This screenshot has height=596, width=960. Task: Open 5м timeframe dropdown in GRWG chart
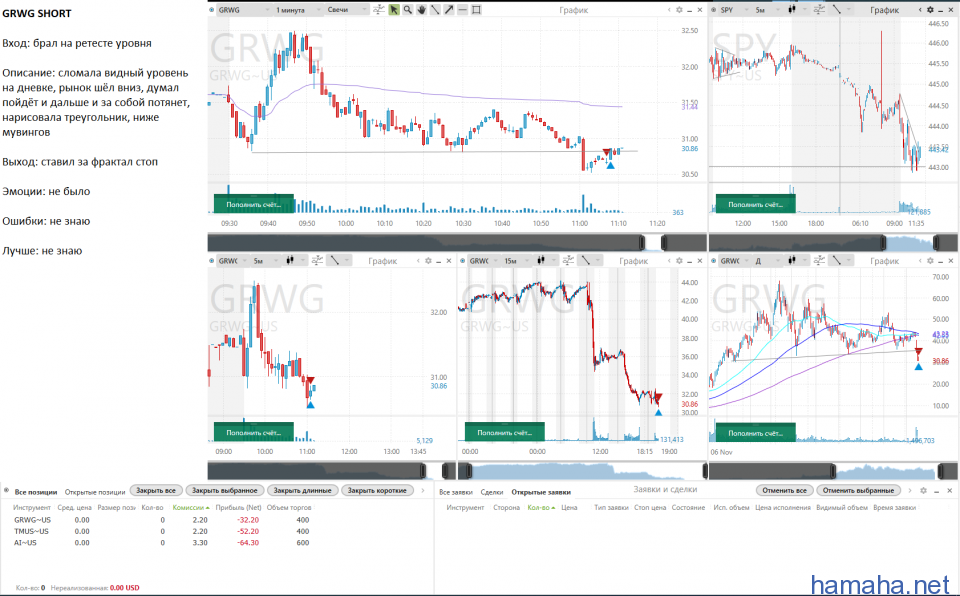click(266, 261)
